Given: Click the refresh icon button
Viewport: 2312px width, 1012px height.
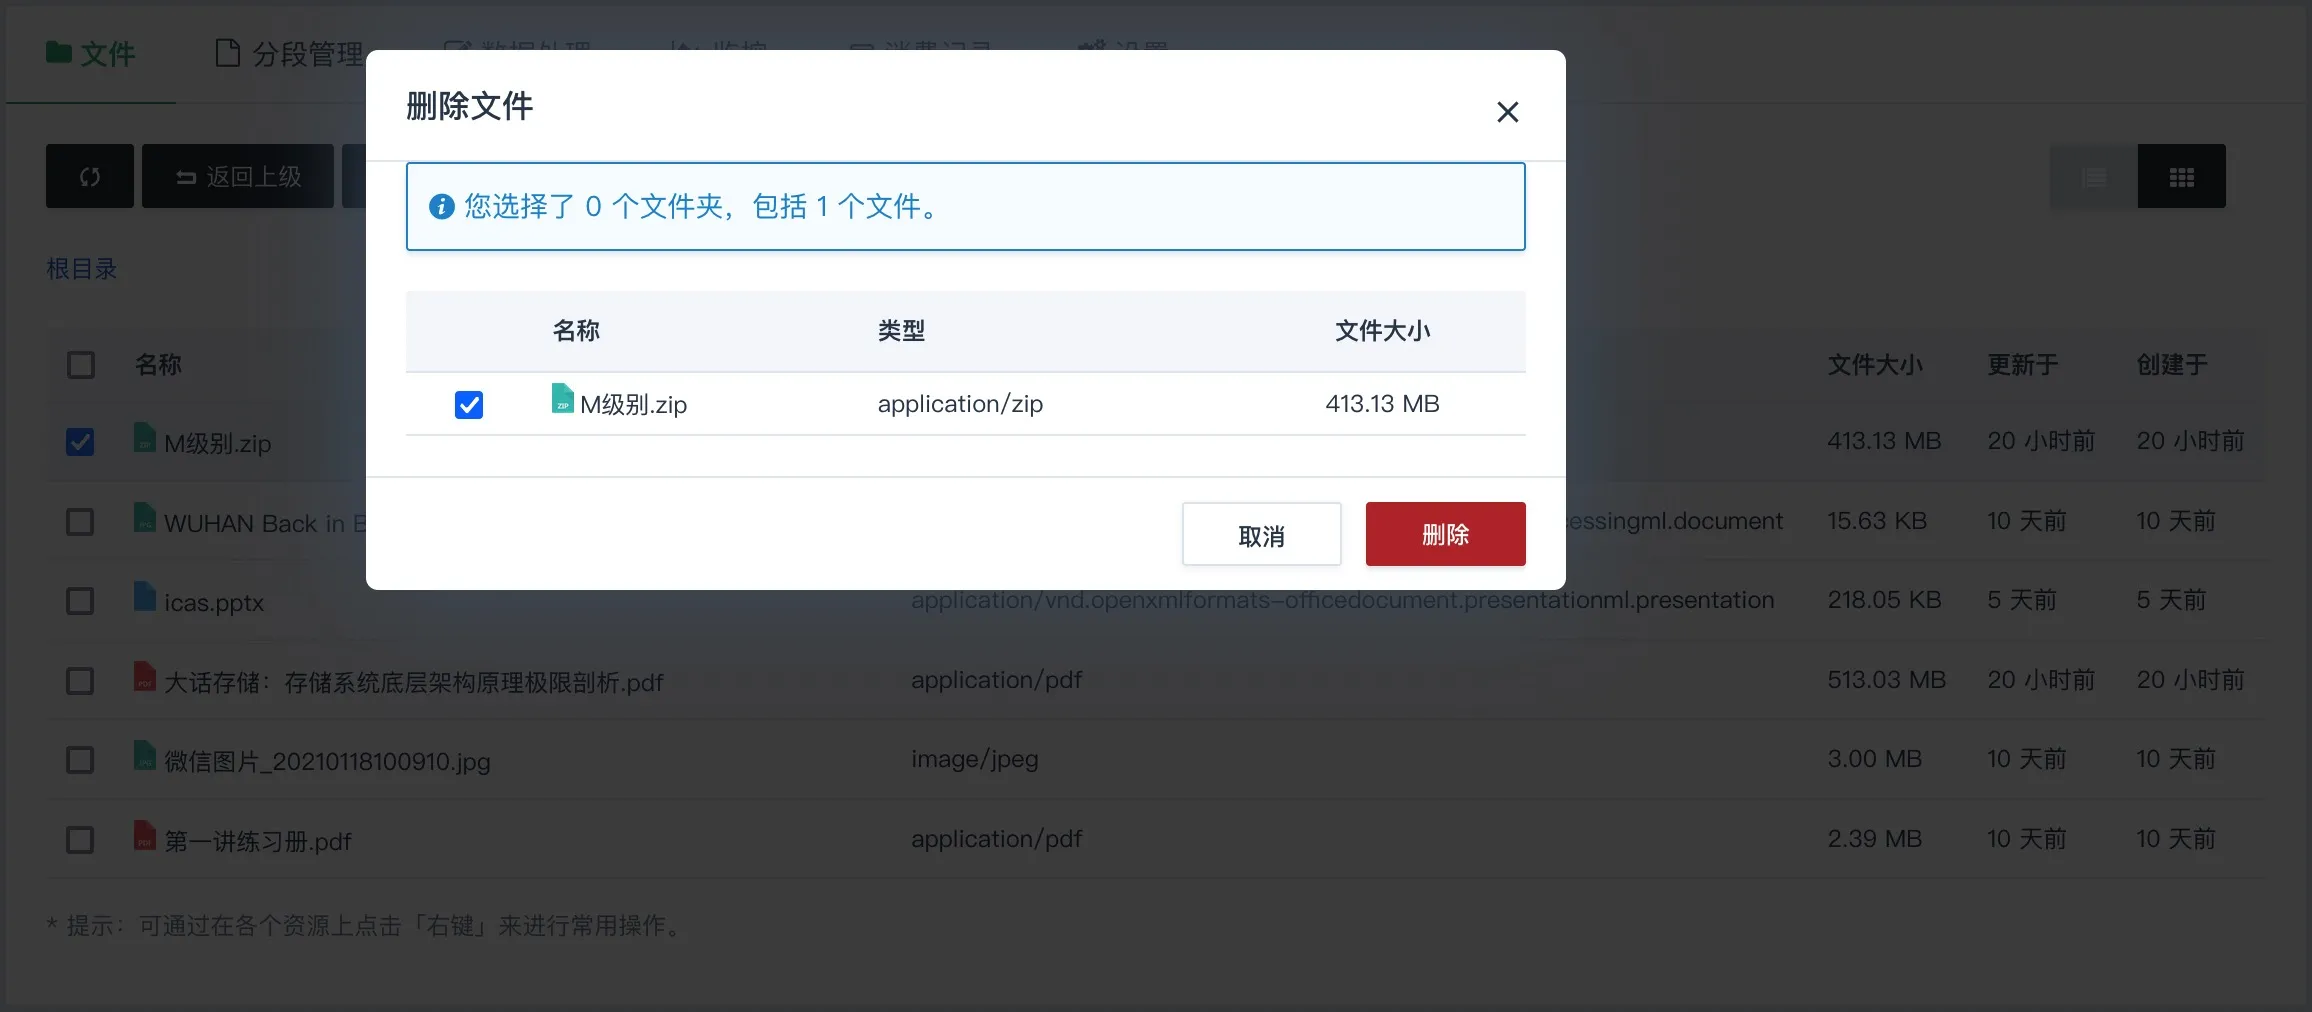Looking at the screenshot, I should tap(90, 176).
